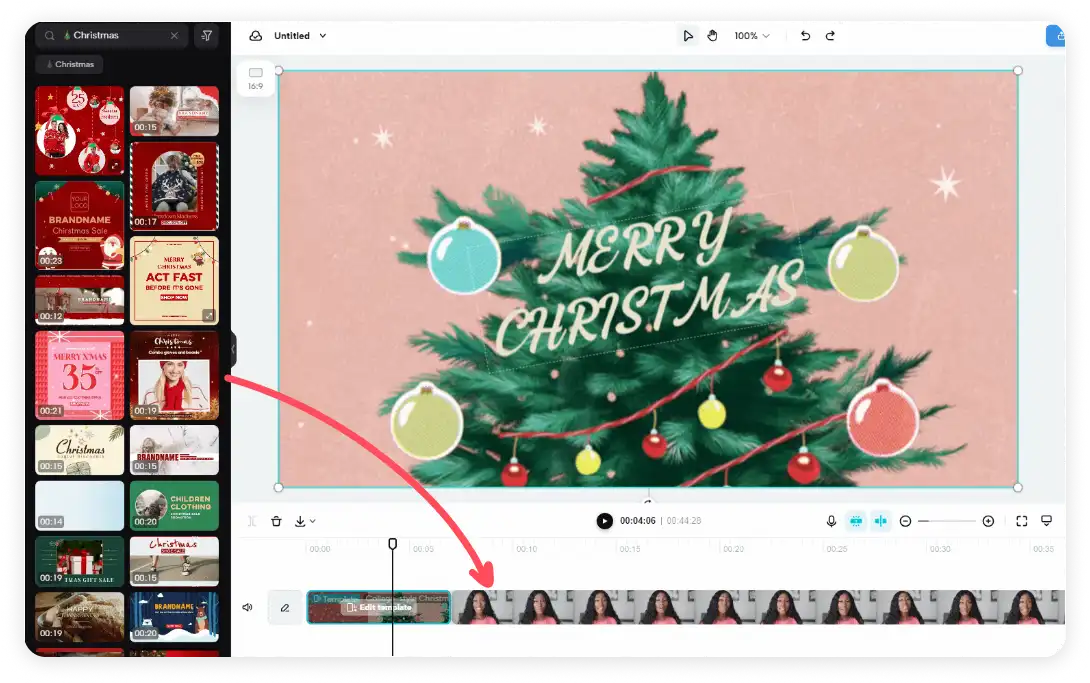The height and width of the screenshot is (683, 1090).
Task: Choose the MERRY XMAS 35 template
Action: click(80, 375)
